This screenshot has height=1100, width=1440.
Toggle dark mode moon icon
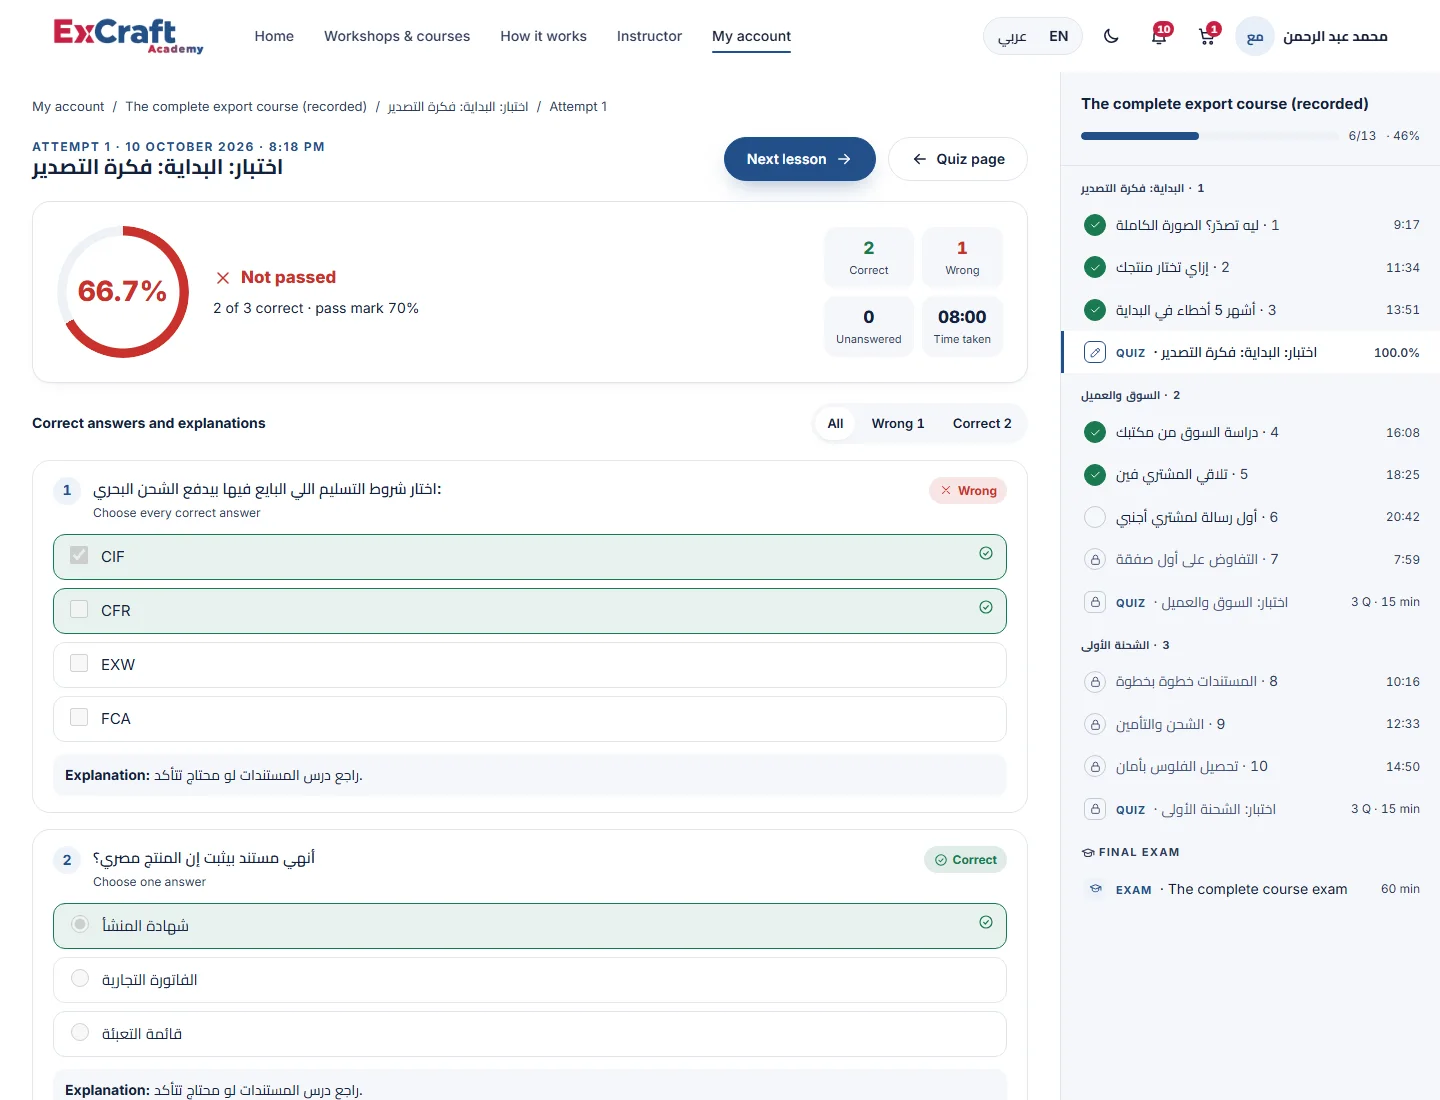coord(1111,36)
